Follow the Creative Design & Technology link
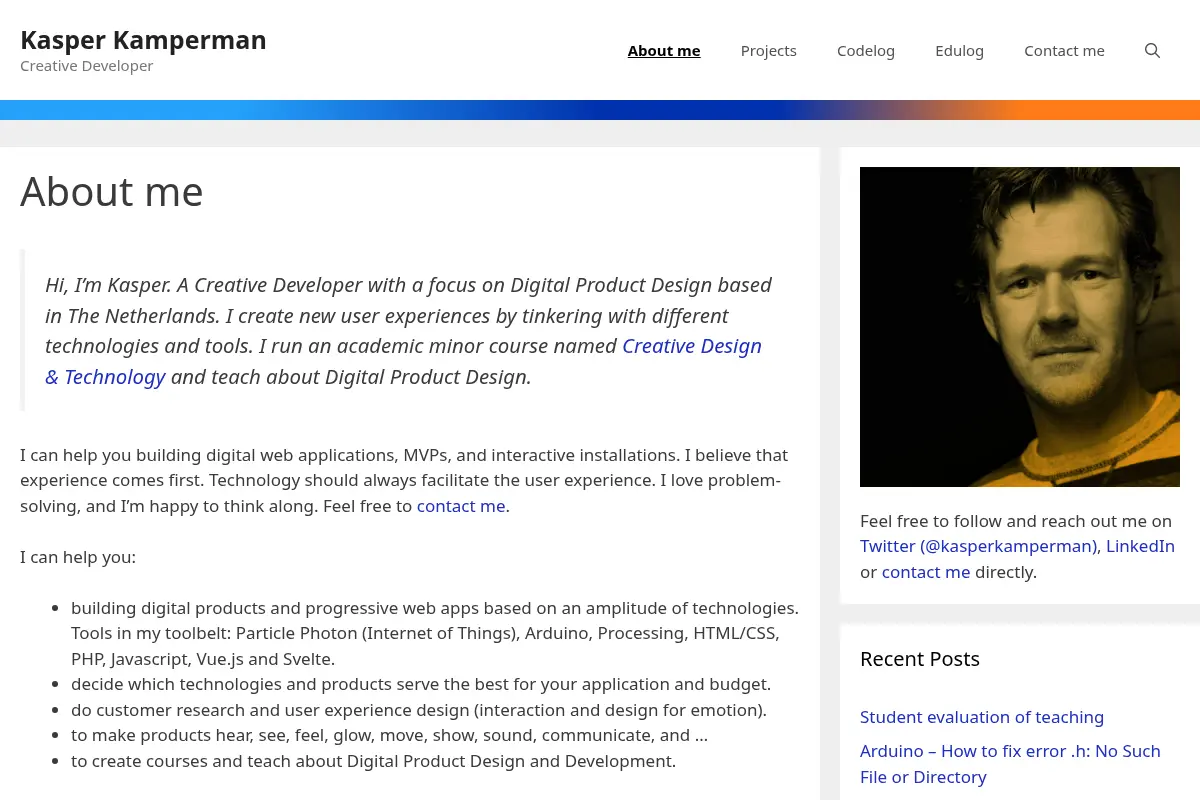 pyautogui.click(x=692, y=346)
